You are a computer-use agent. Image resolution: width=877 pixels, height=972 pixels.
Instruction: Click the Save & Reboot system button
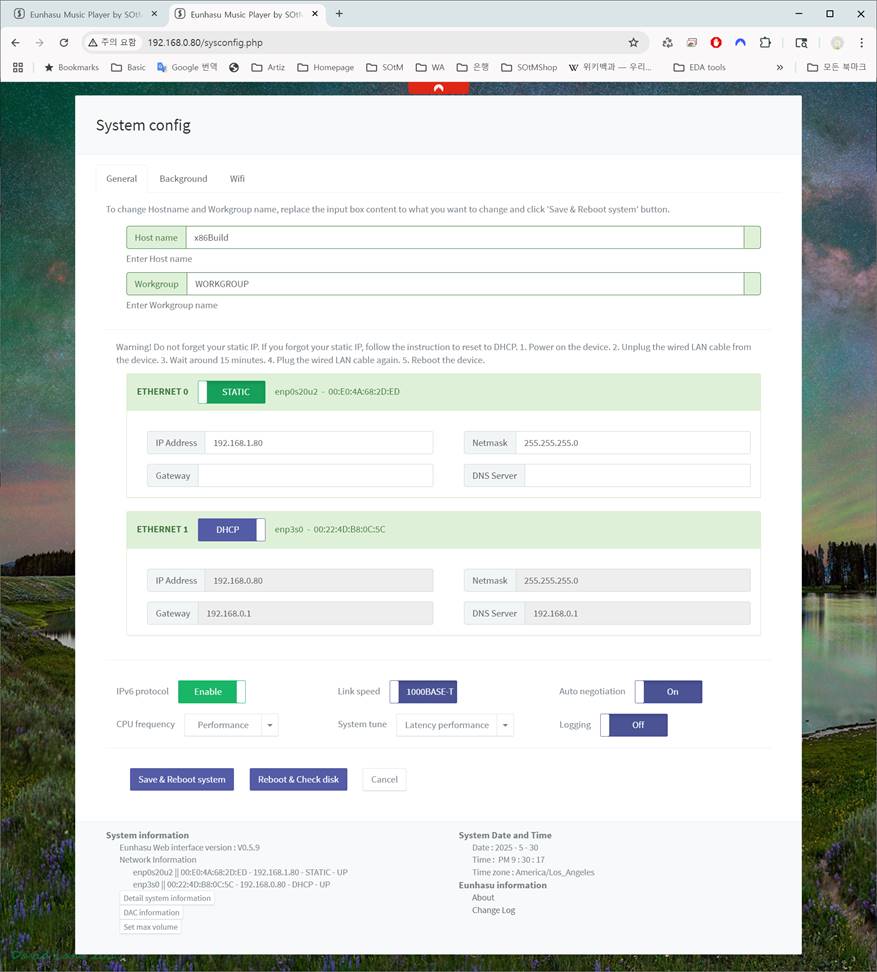pyautogui.click(x=181, y=780)
